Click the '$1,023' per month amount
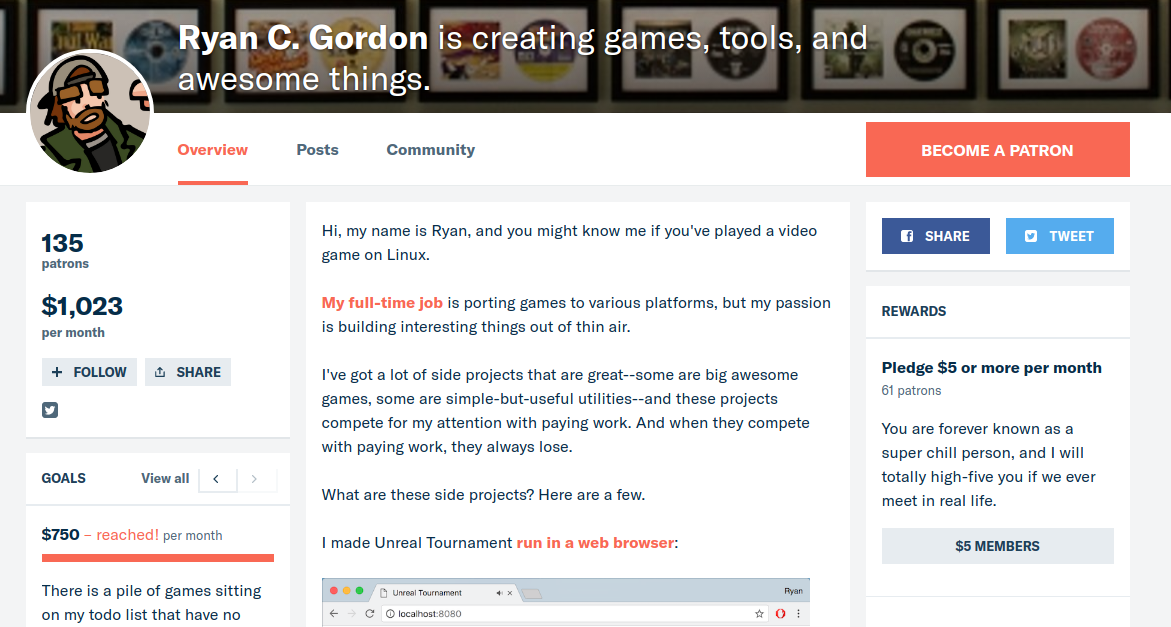This screenshot has height=627, width=1171. click(82, 306)
